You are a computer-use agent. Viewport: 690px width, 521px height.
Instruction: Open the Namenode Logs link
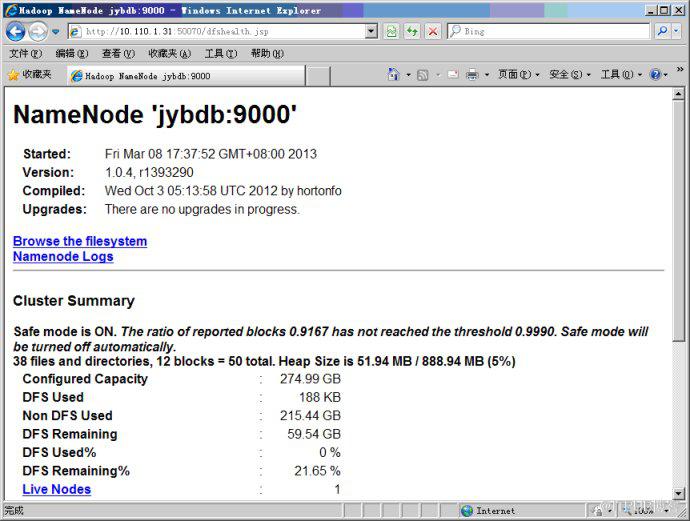63,257
